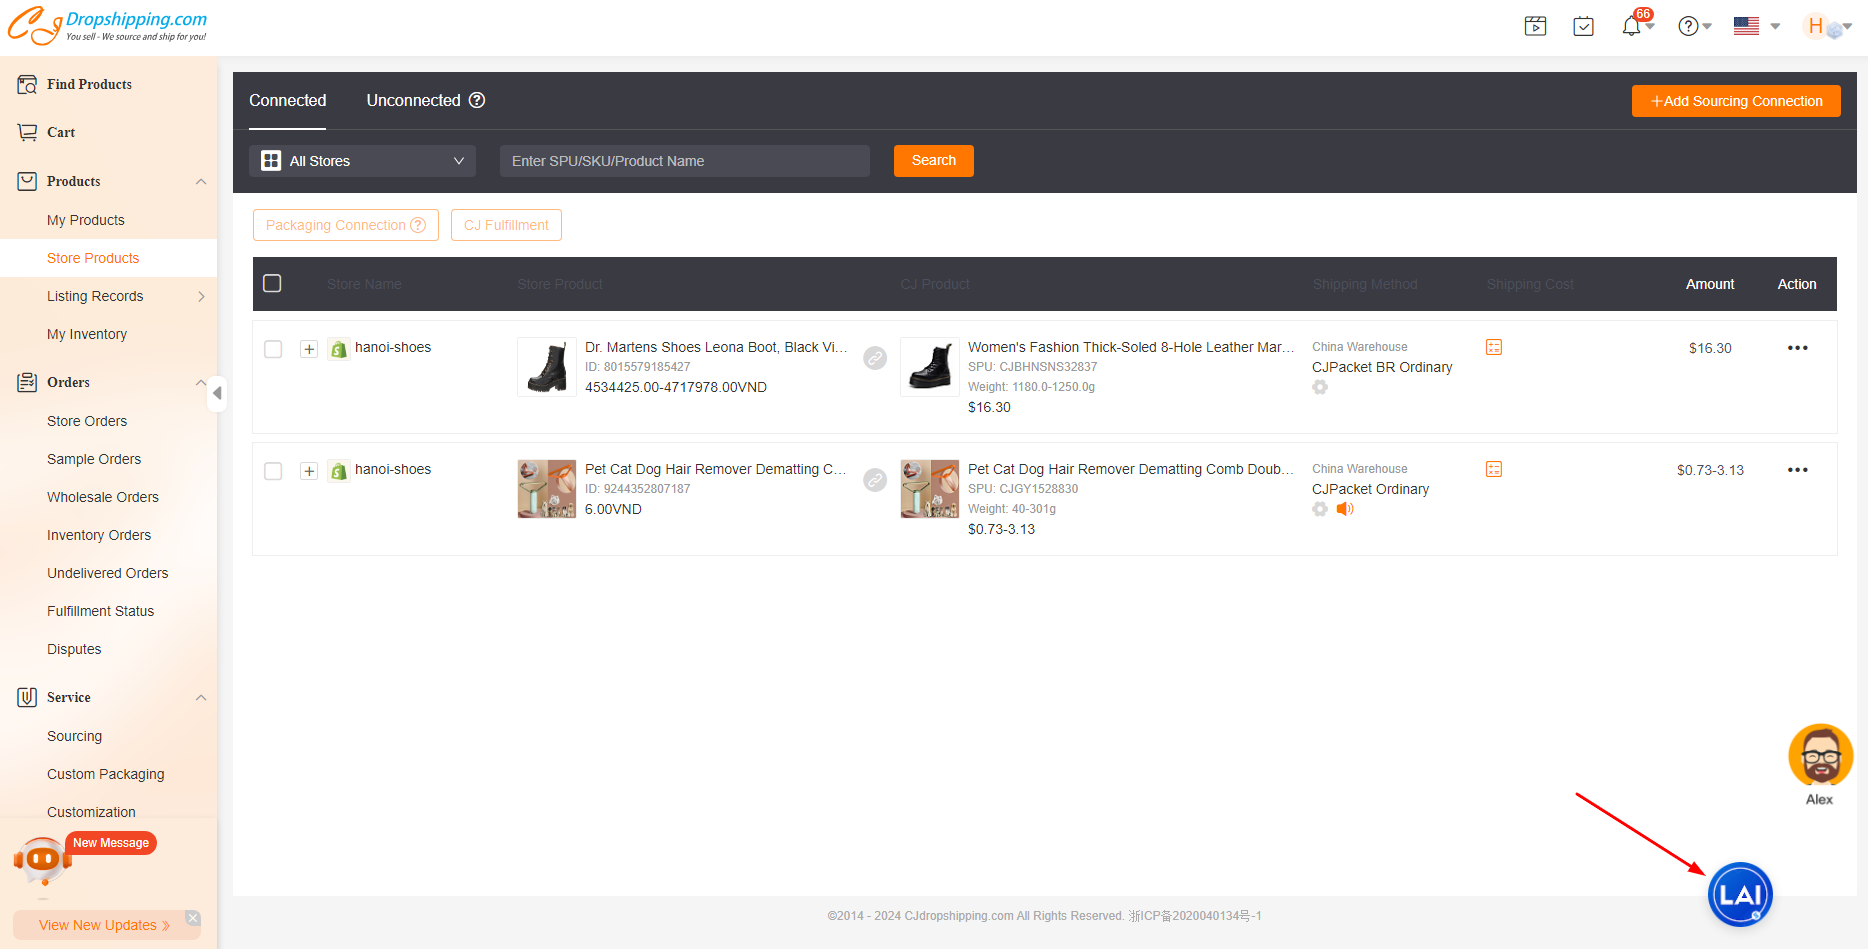The image size is (1868, 949).
Task: Click link icon for Pet Cat Dog product
Action: click(875, 480)
